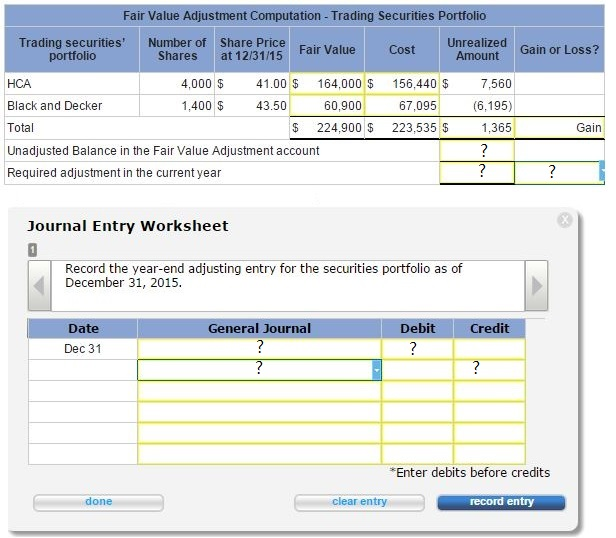Click the 'Dec 31' date cell

pyautogui.click(x=82, y=349)
